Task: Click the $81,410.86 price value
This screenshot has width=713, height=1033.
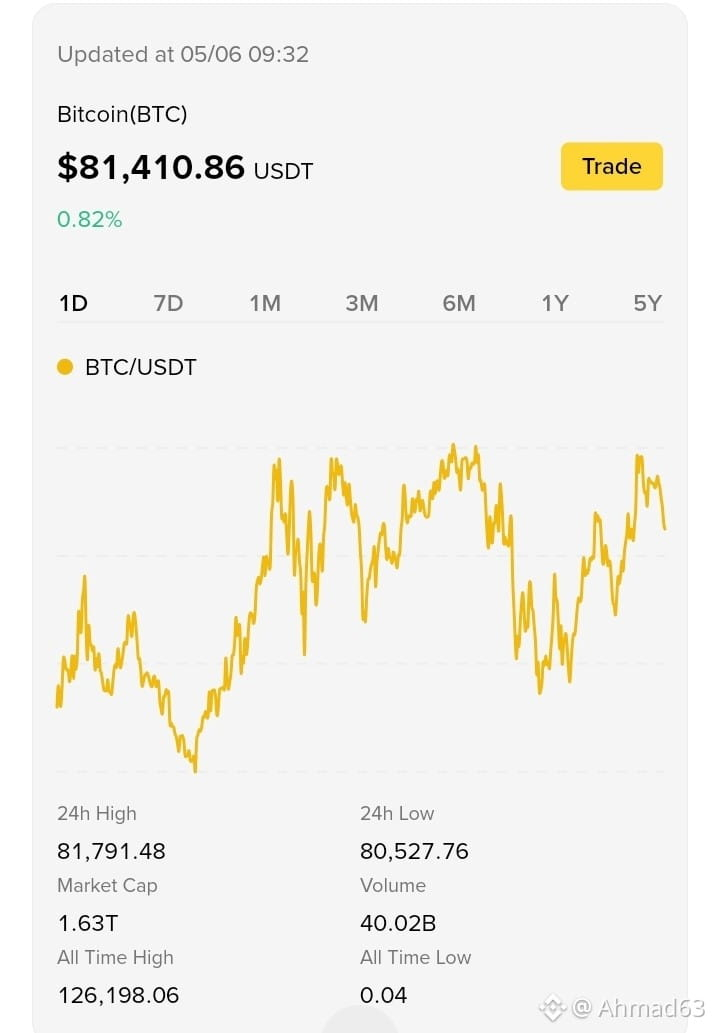Action: point(151,167)
